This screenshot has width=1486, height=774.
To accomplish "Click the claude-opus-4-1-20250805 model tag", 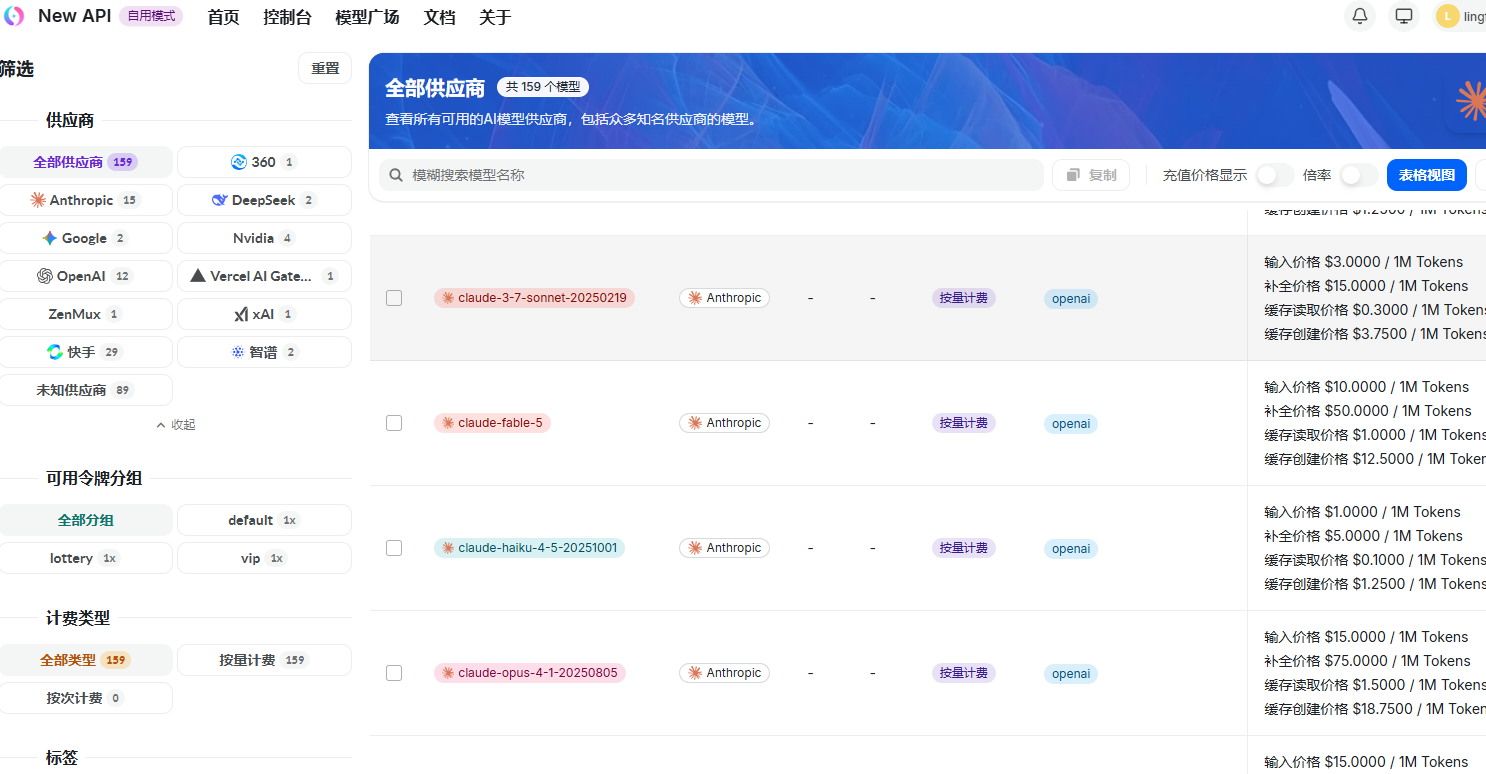I will [530, 673].
